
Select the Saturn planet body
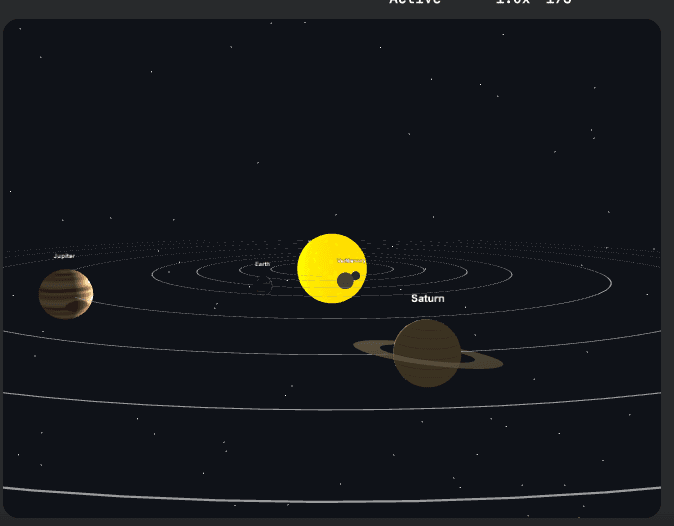(427, 352)
